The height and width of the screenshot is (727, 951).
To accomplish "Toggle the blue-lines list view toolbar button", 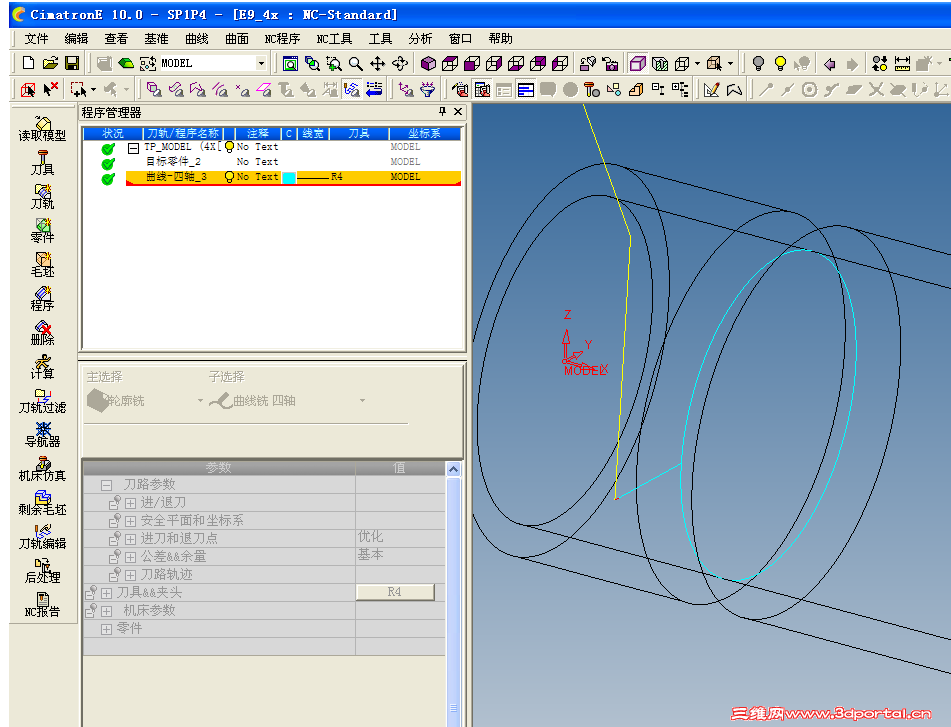I will (x=526, y=90).
